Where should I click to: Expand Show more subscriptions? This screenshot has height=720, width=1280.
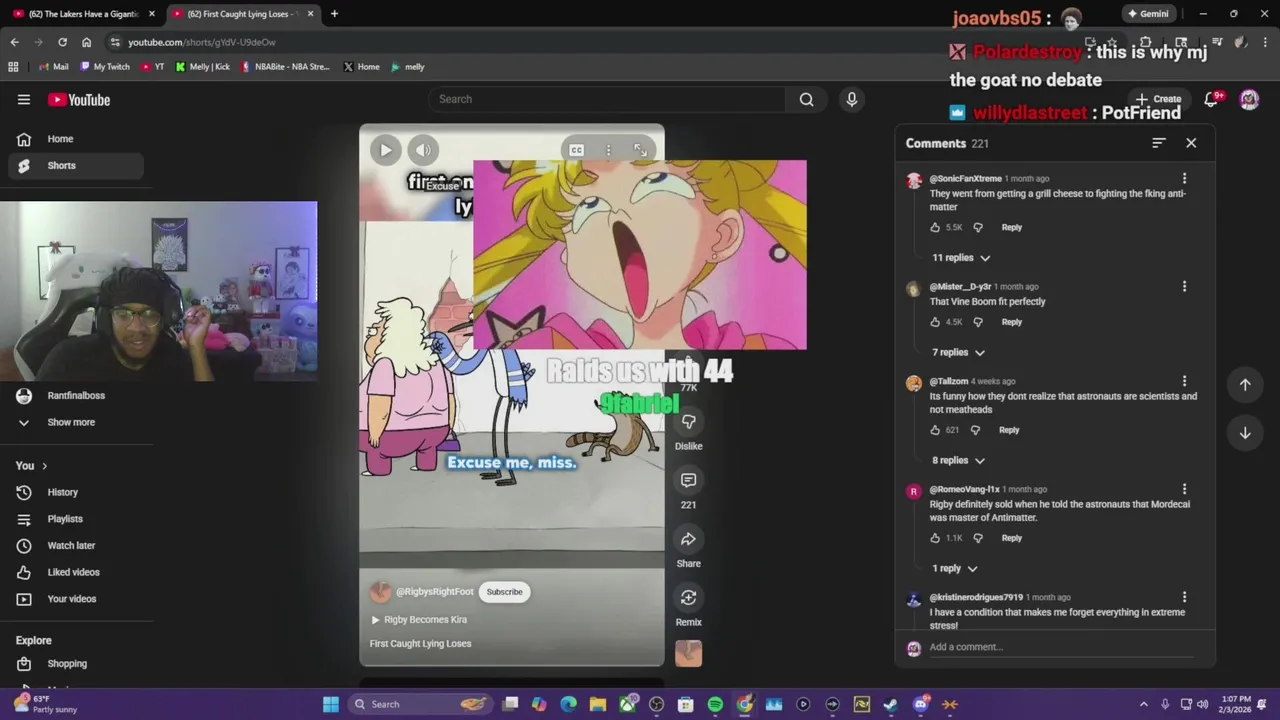point(76,422)
